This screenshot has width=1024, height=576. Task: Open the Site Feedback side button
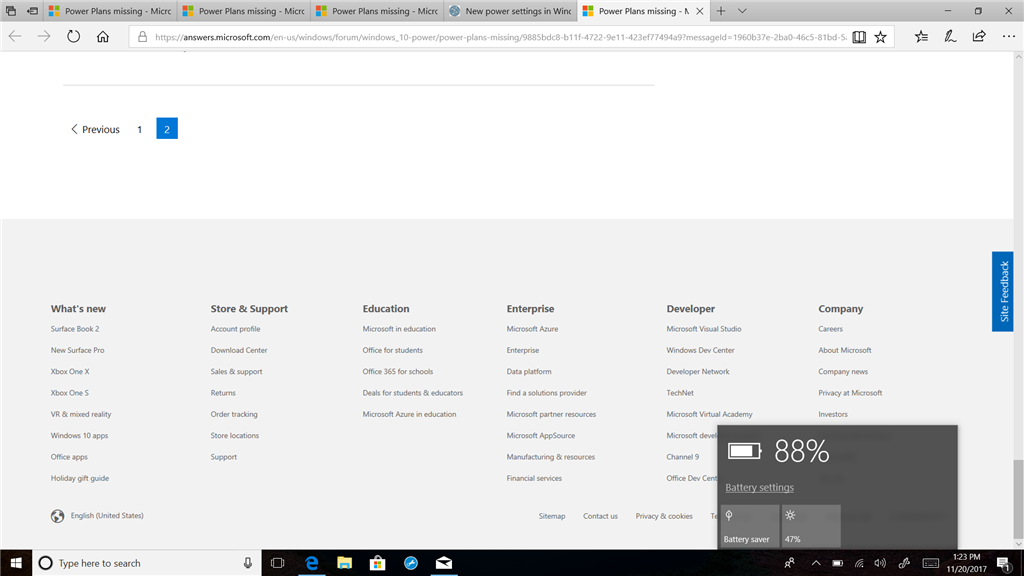tap(1002, 291)
